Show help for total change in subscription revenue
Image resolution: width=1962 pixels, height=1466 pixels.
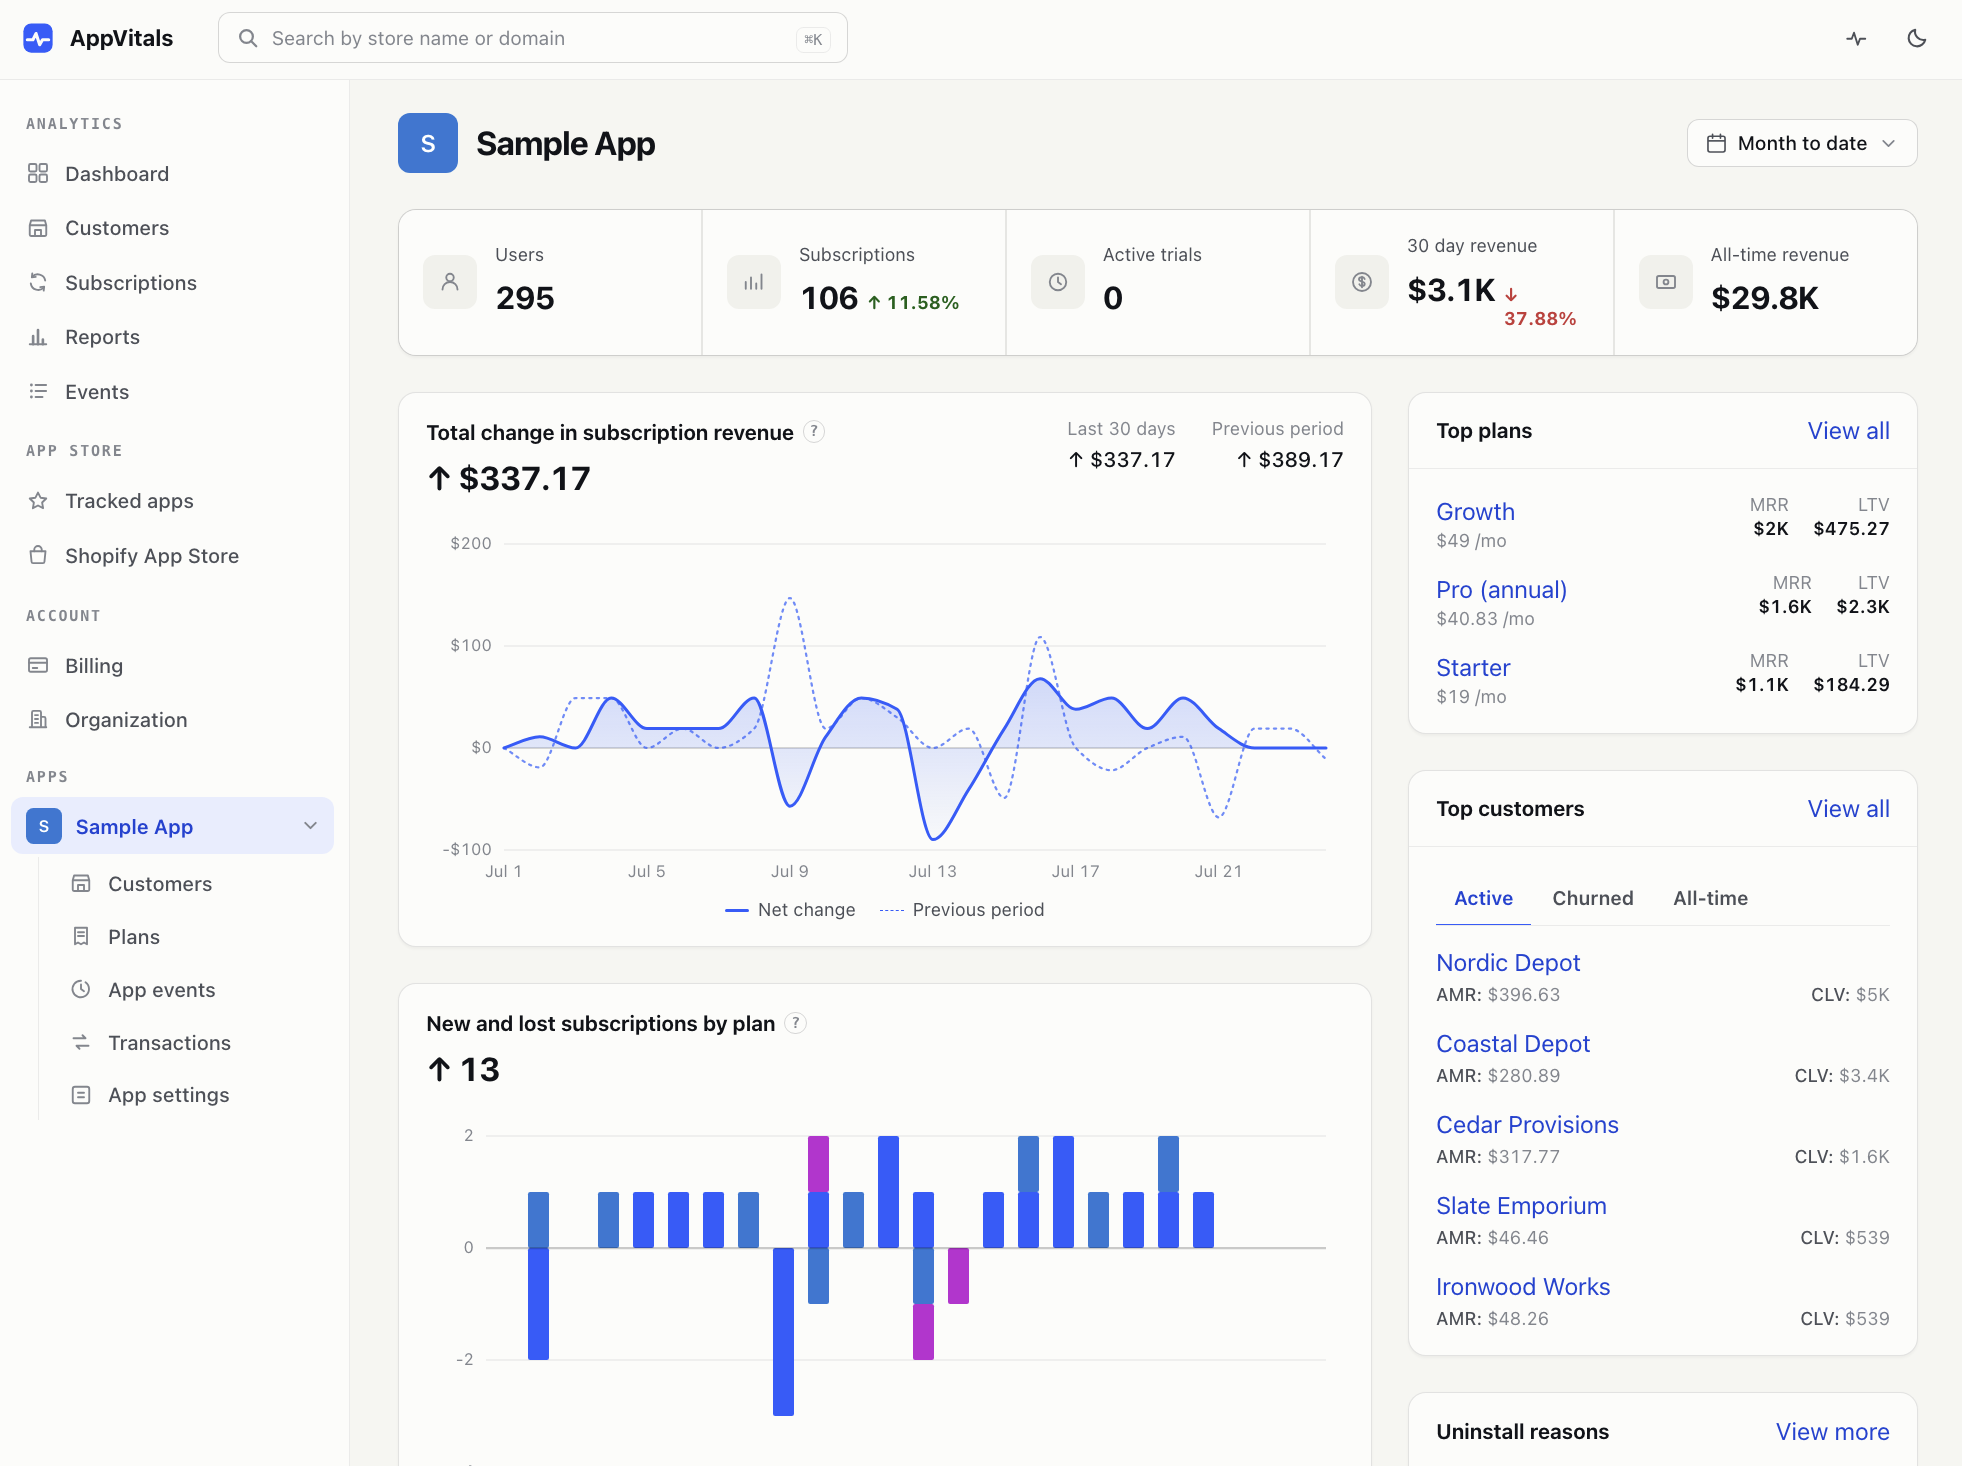point(814,432)
